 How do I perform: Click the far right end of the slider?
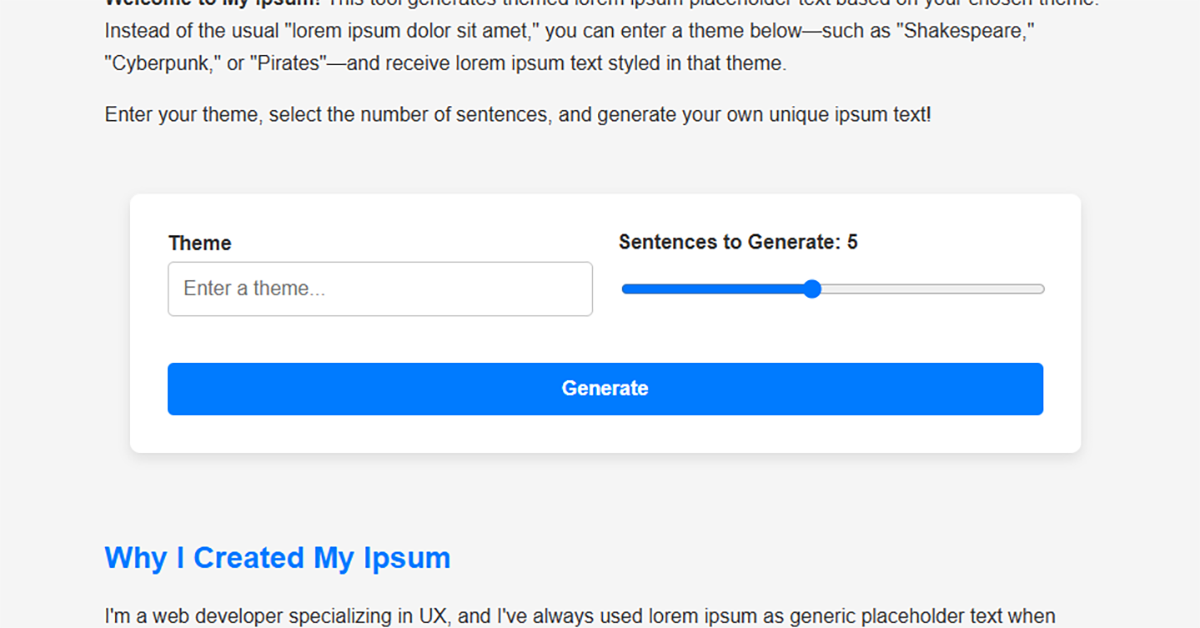pos(1042,289)
